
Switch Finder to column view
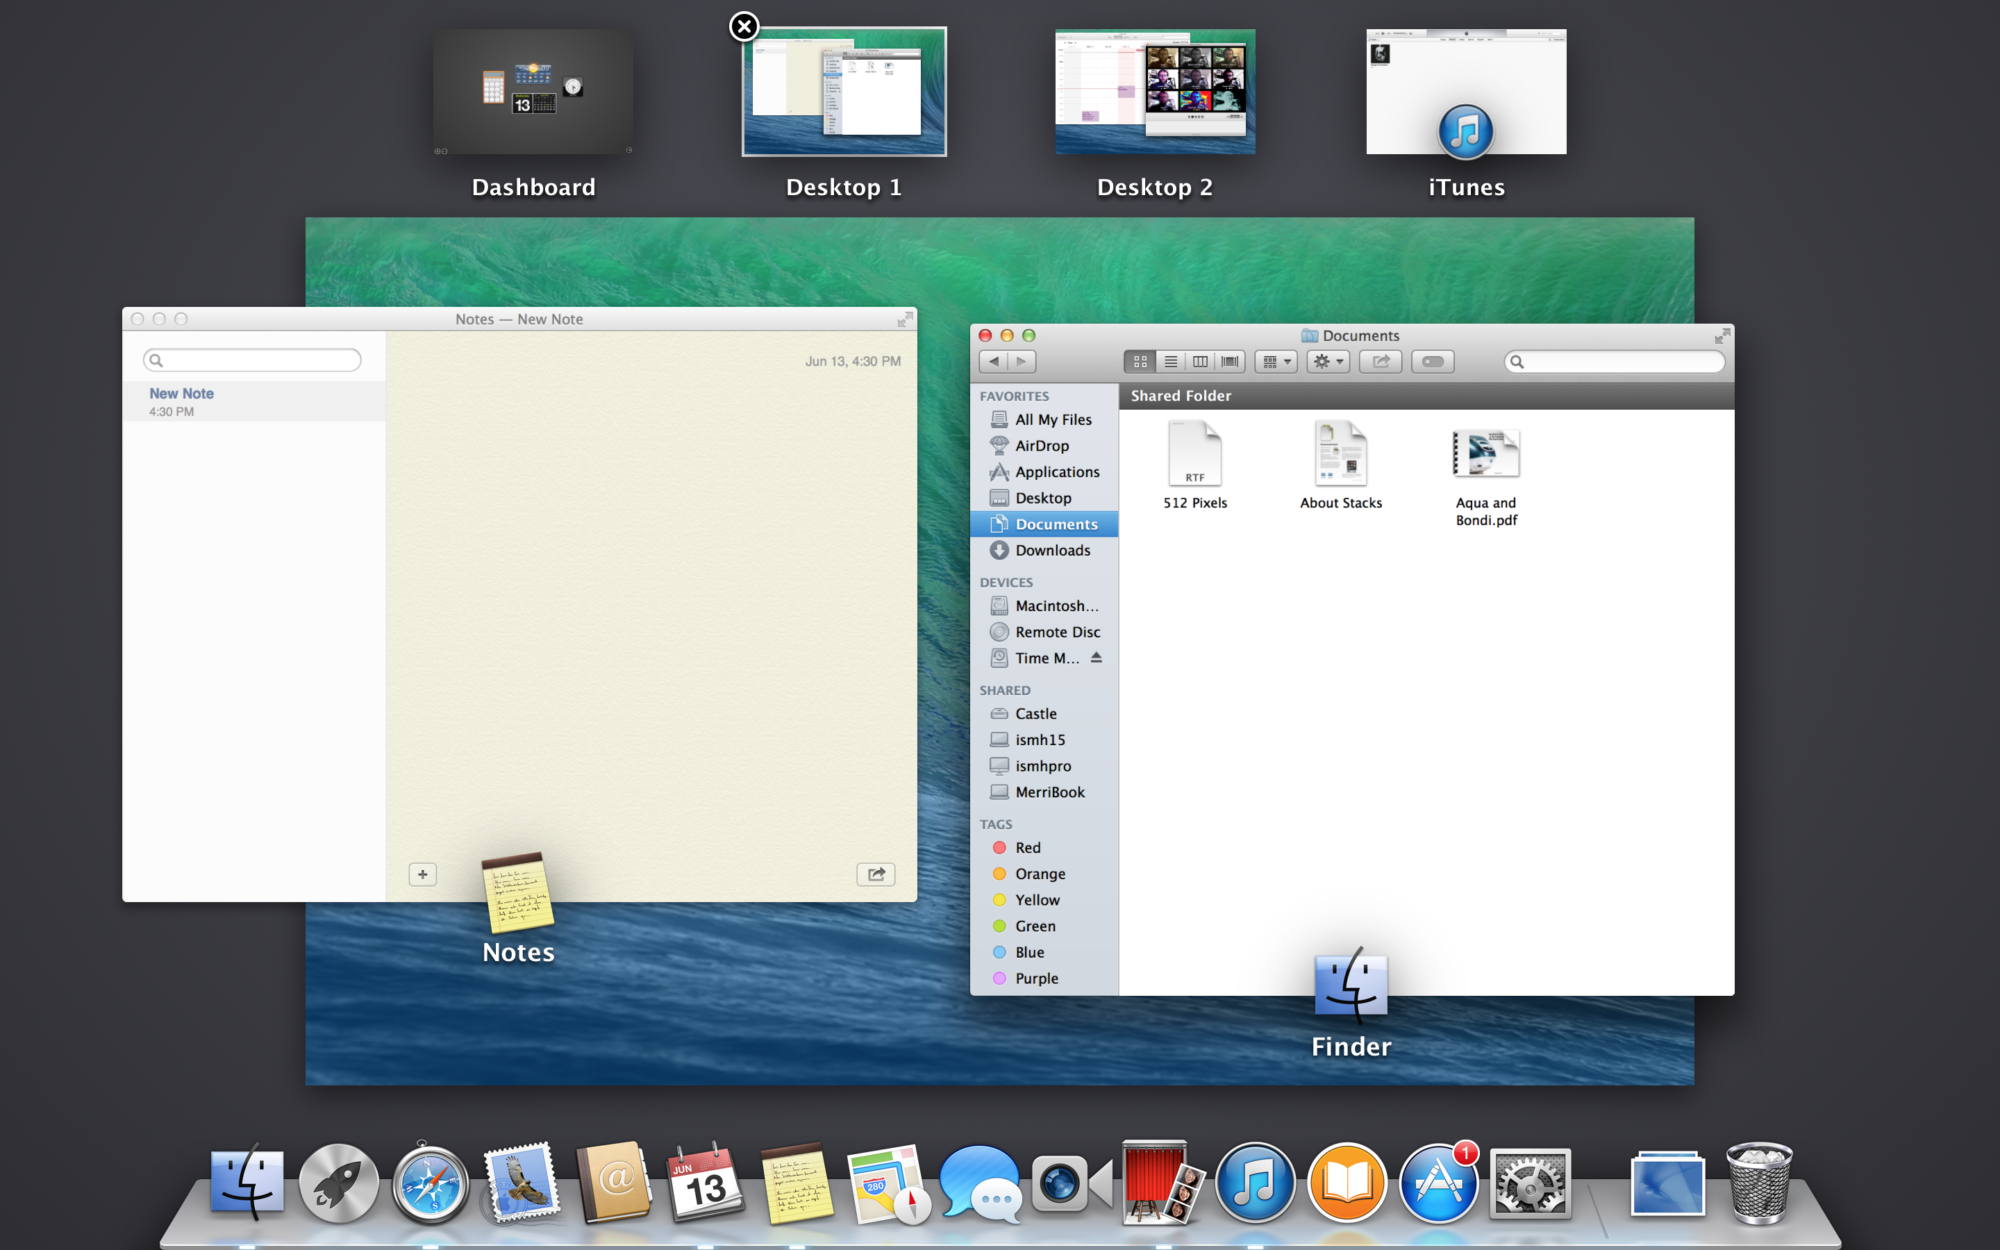click(x=1199, y=361)
